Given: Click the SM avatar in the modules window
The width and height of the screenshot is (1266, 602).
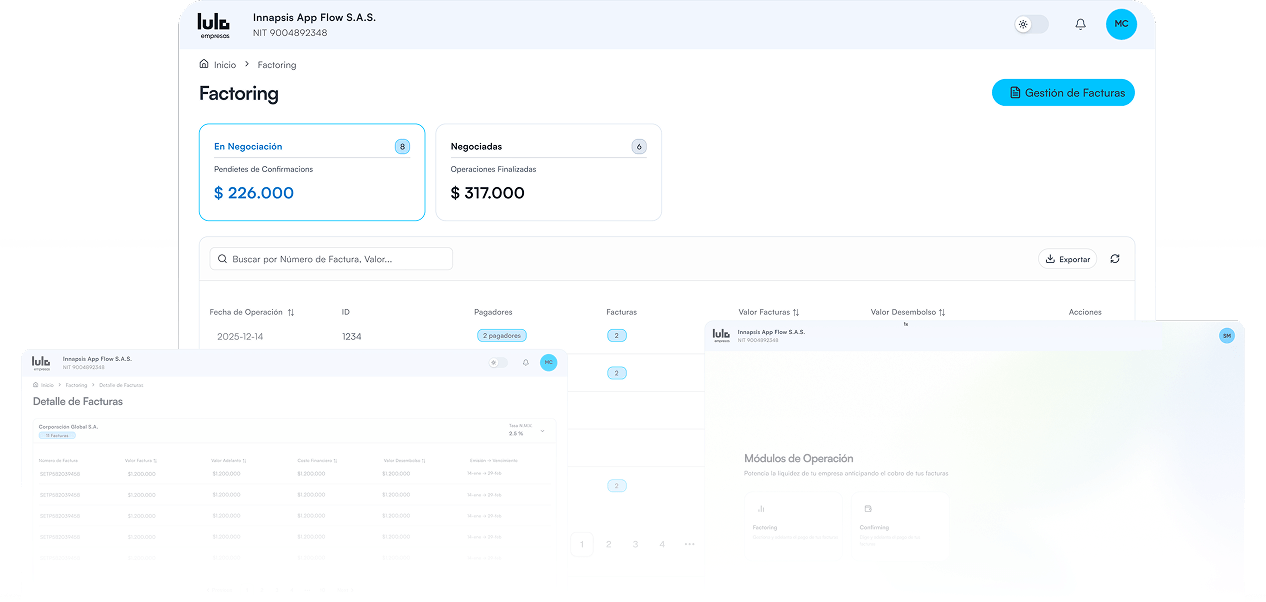Looking at the screenshot, I should (1226, 336).
